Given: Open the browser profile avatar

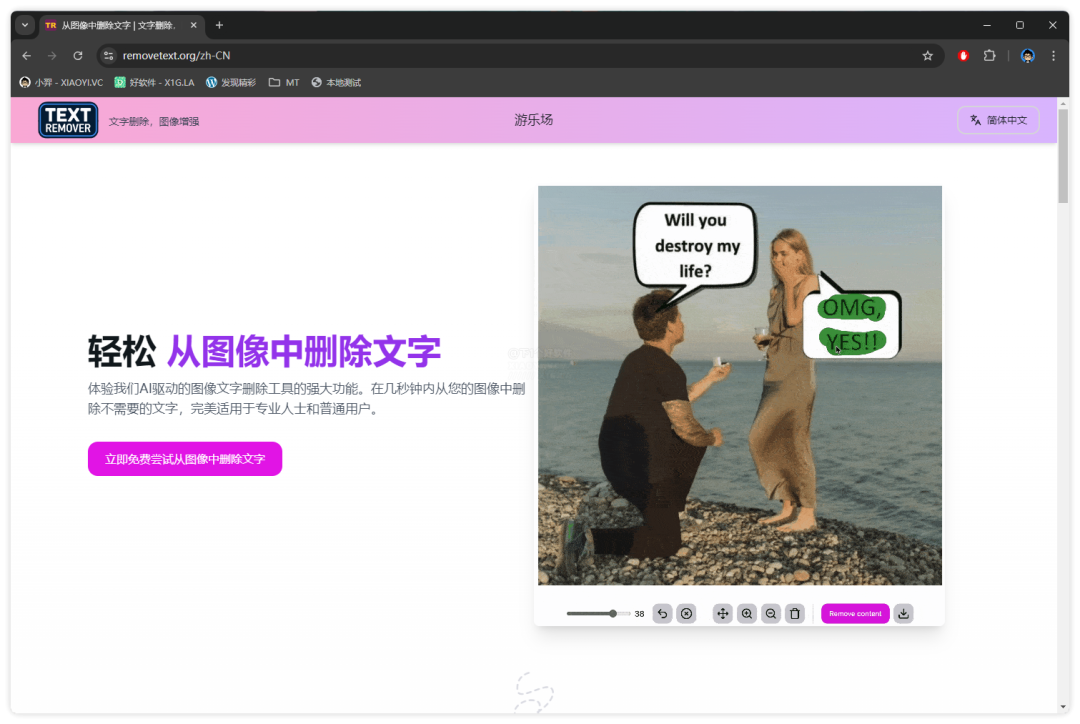Looking at the screenshot, I should coord(1028,56).
